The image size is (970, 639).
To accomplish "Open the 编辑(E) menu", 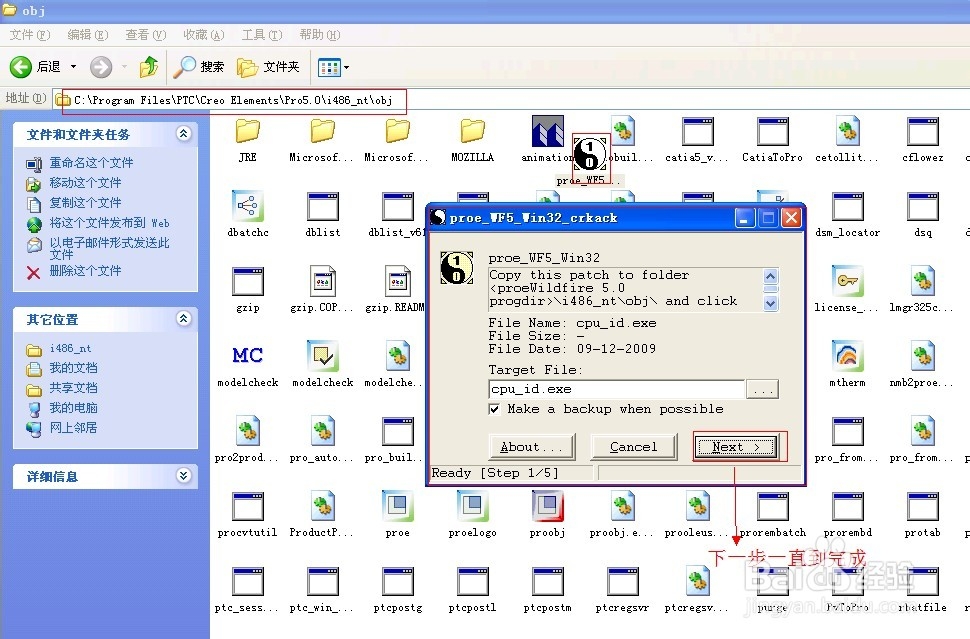I will pyautogui.click(x=87, y=35).
